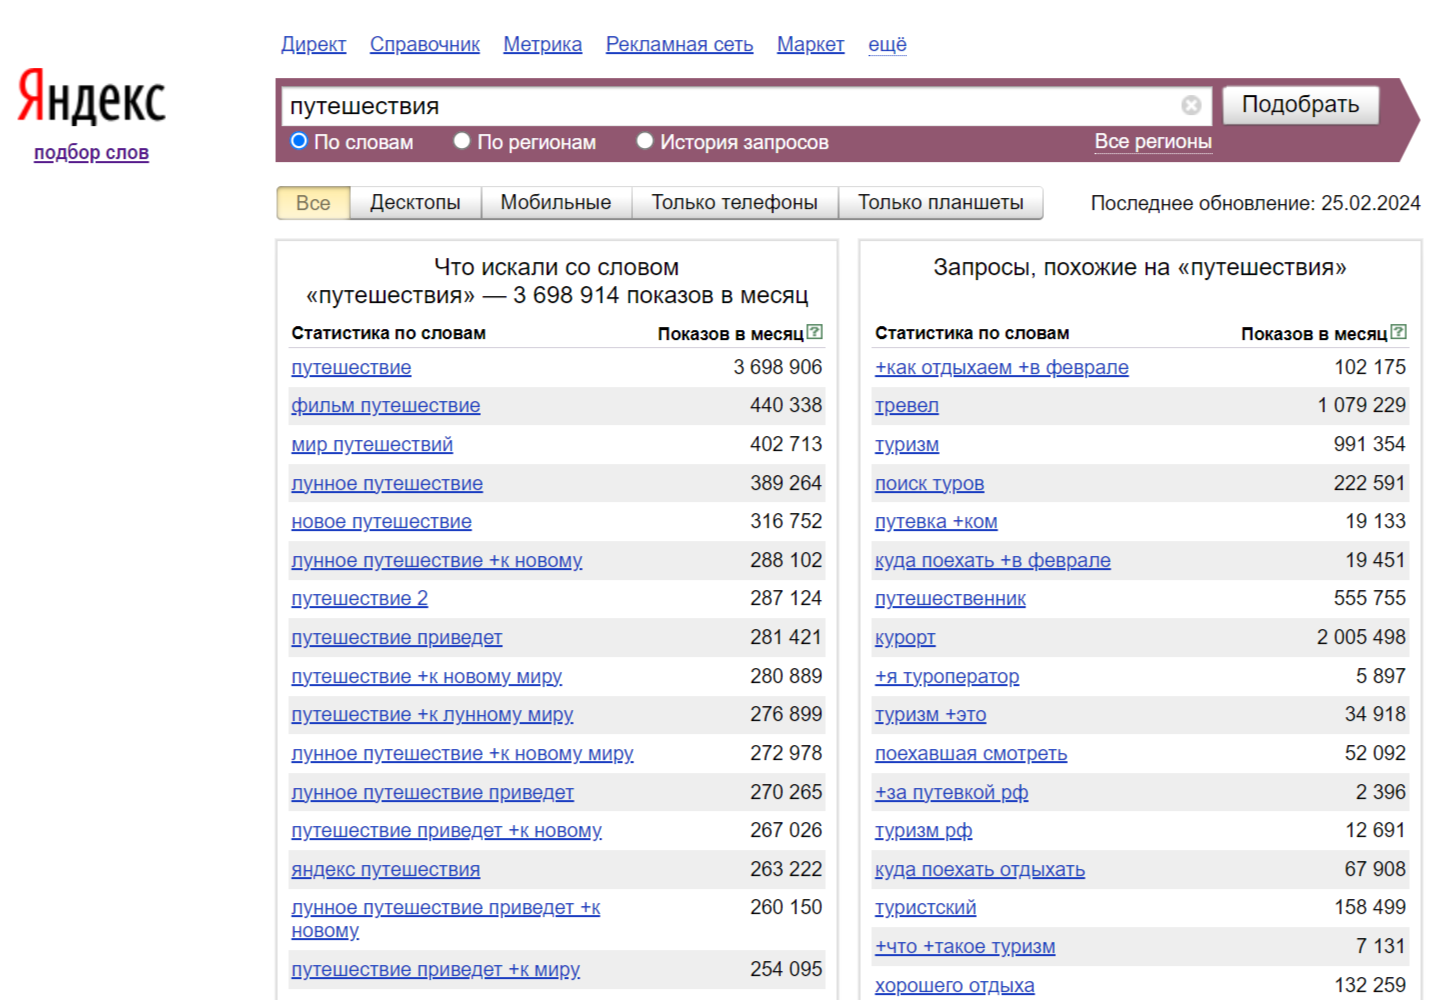The image size is (1444, 1000).
Task: Open the similar query "туристский"
Action: point(926,908)
